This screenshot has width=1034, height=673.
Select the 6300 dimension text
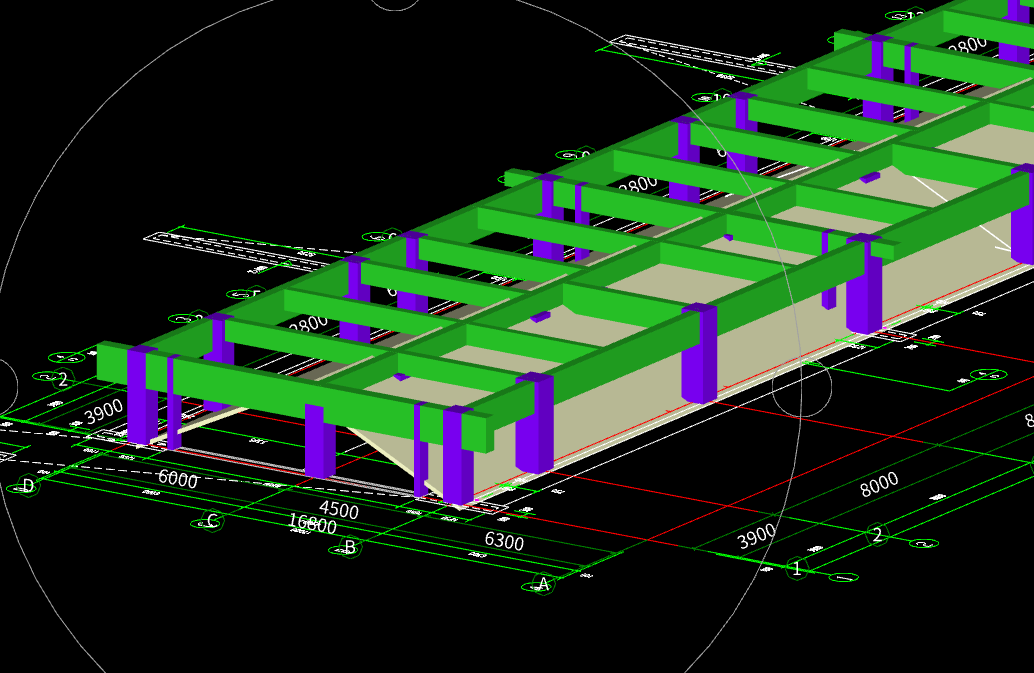504,541
